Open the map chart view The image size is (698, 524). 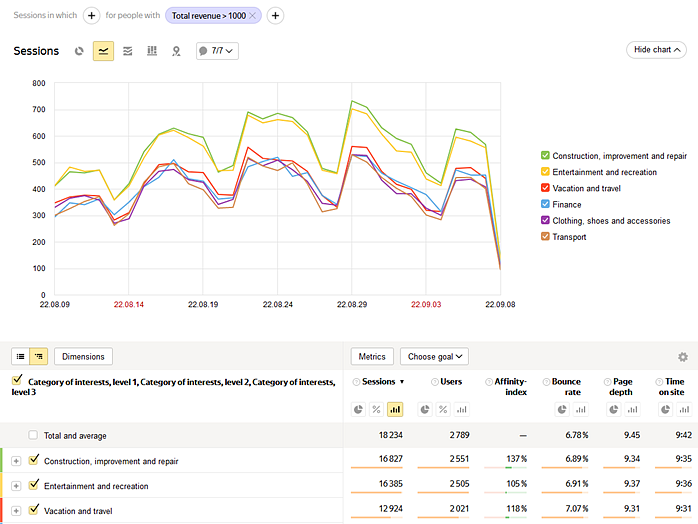(x=176, y=51)
